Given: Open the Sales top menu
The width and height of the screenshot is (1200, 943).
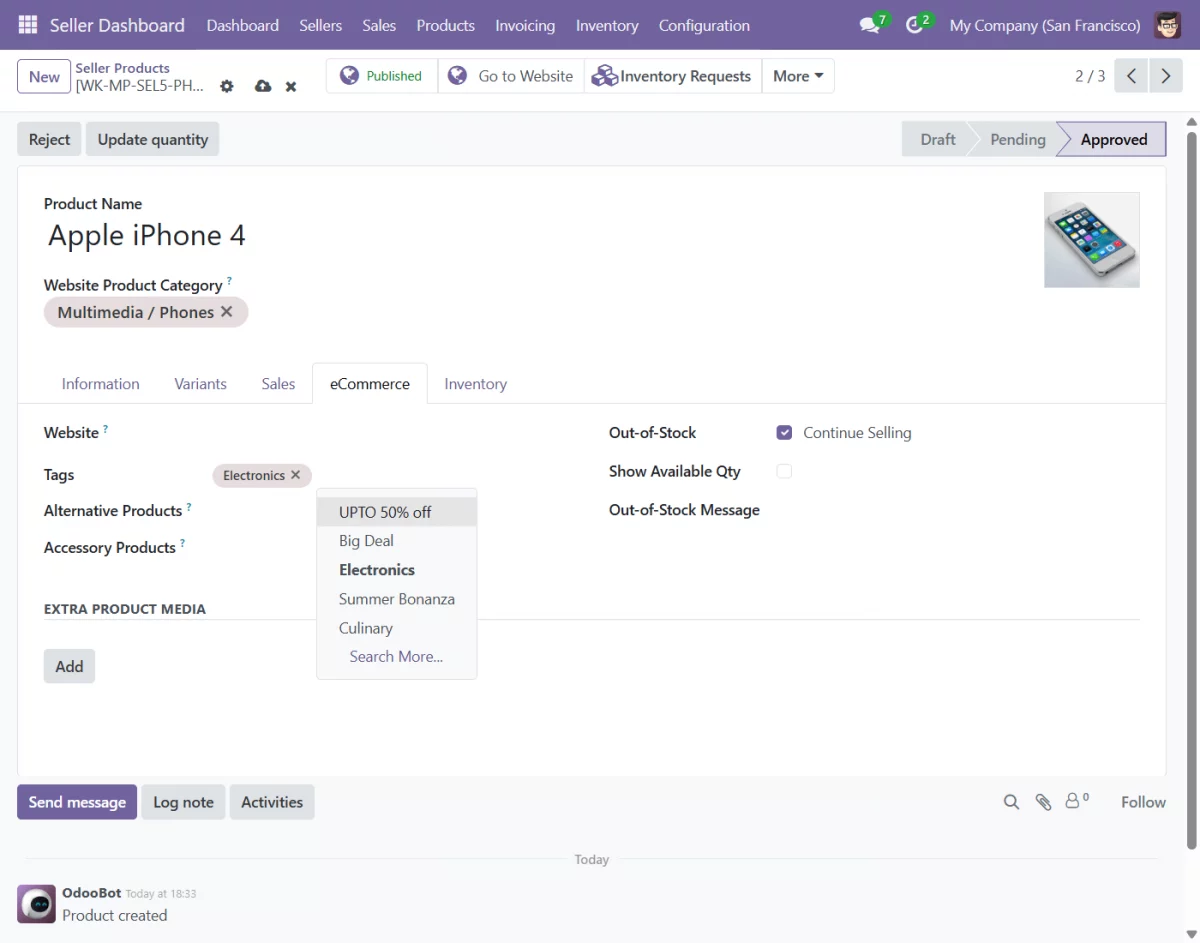Looking at the screenshot, I should [379, 25].
